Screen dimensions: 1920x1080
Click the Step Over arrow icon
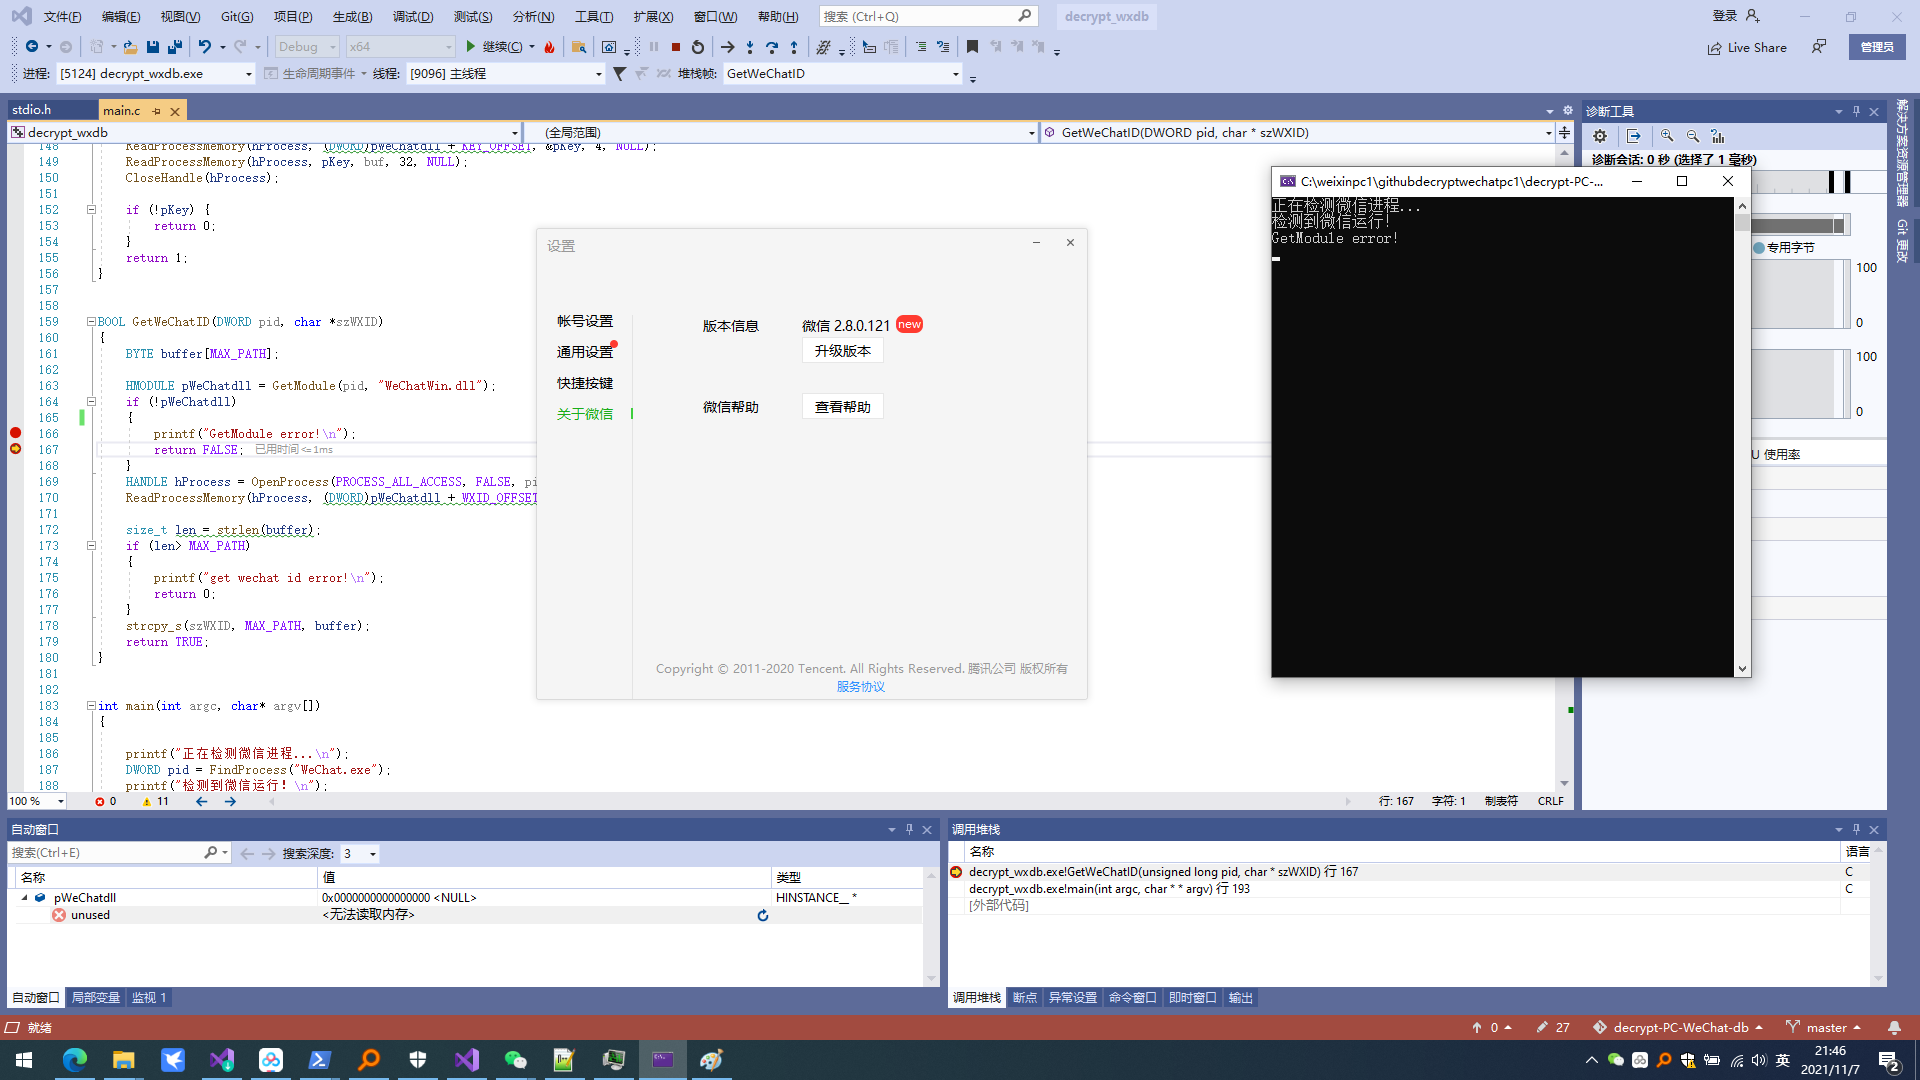point(772,47)
